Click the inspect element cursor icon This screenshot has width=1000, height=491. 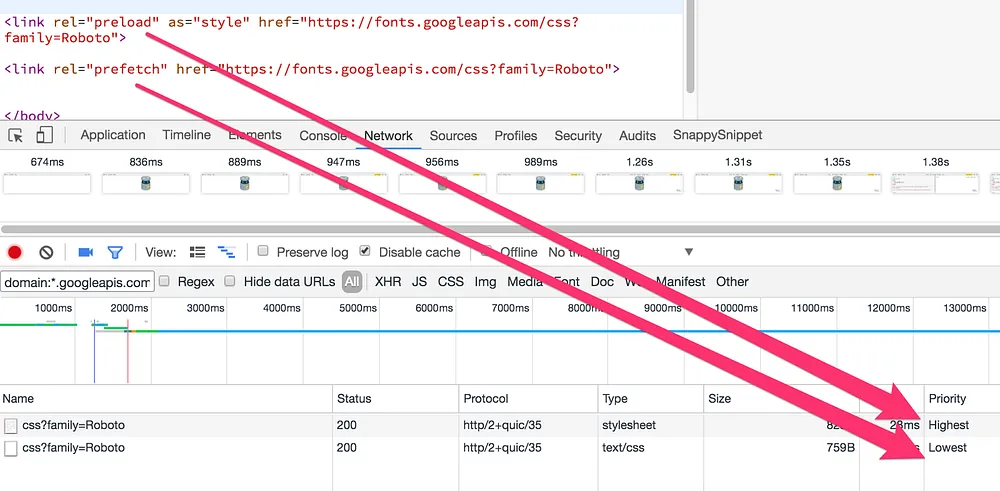pos(16,135)
